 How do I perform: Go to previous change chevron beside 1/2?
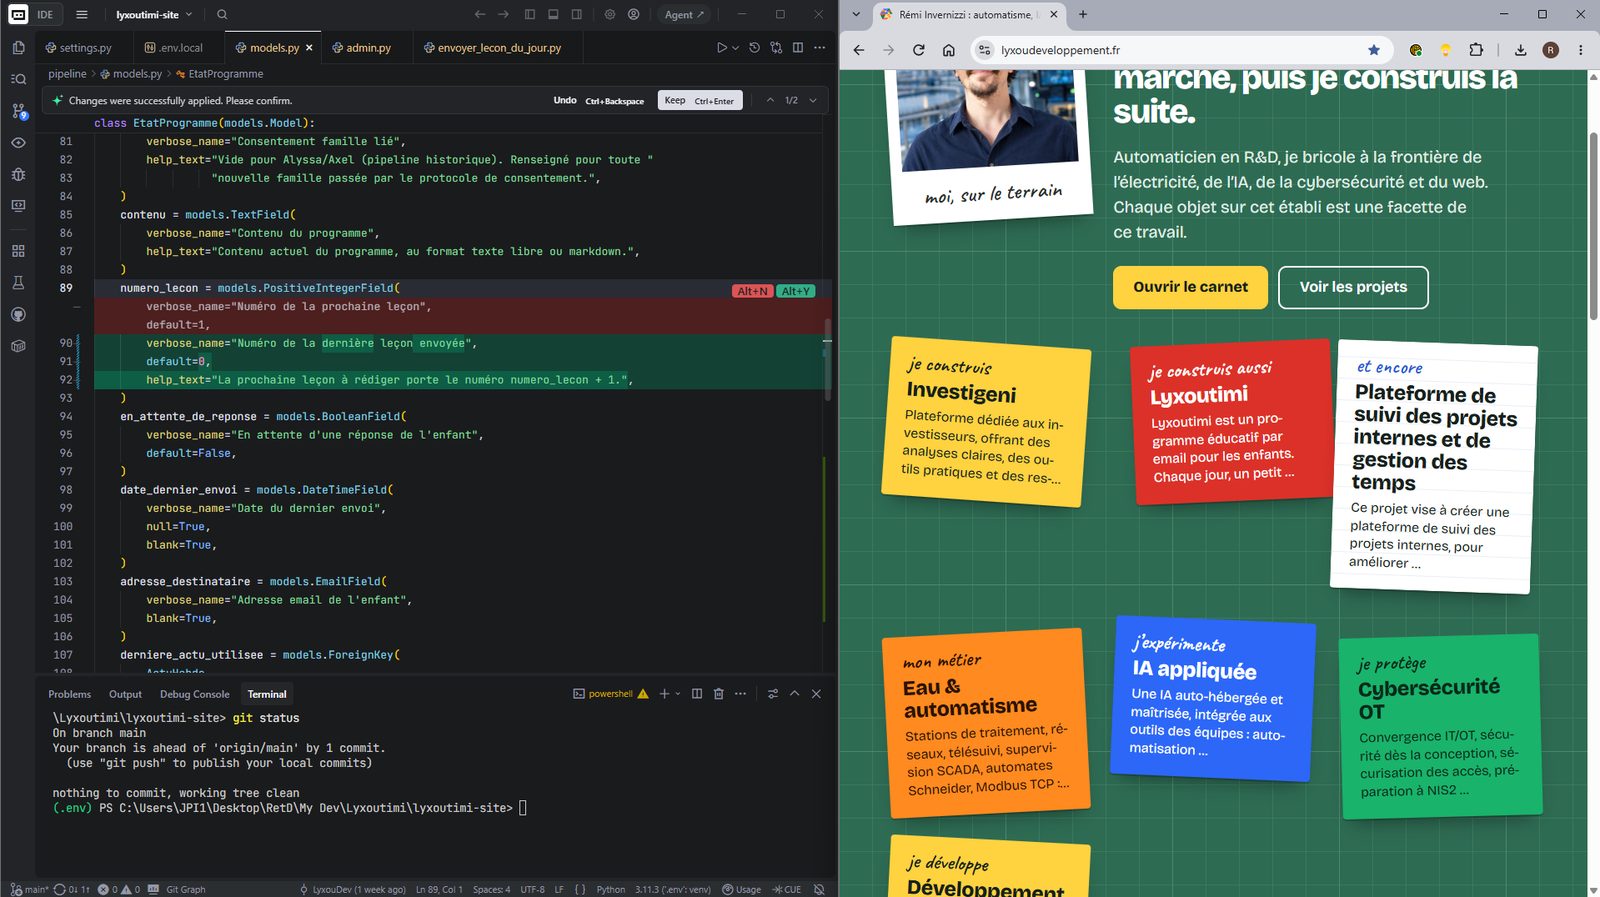coord(770,100)
